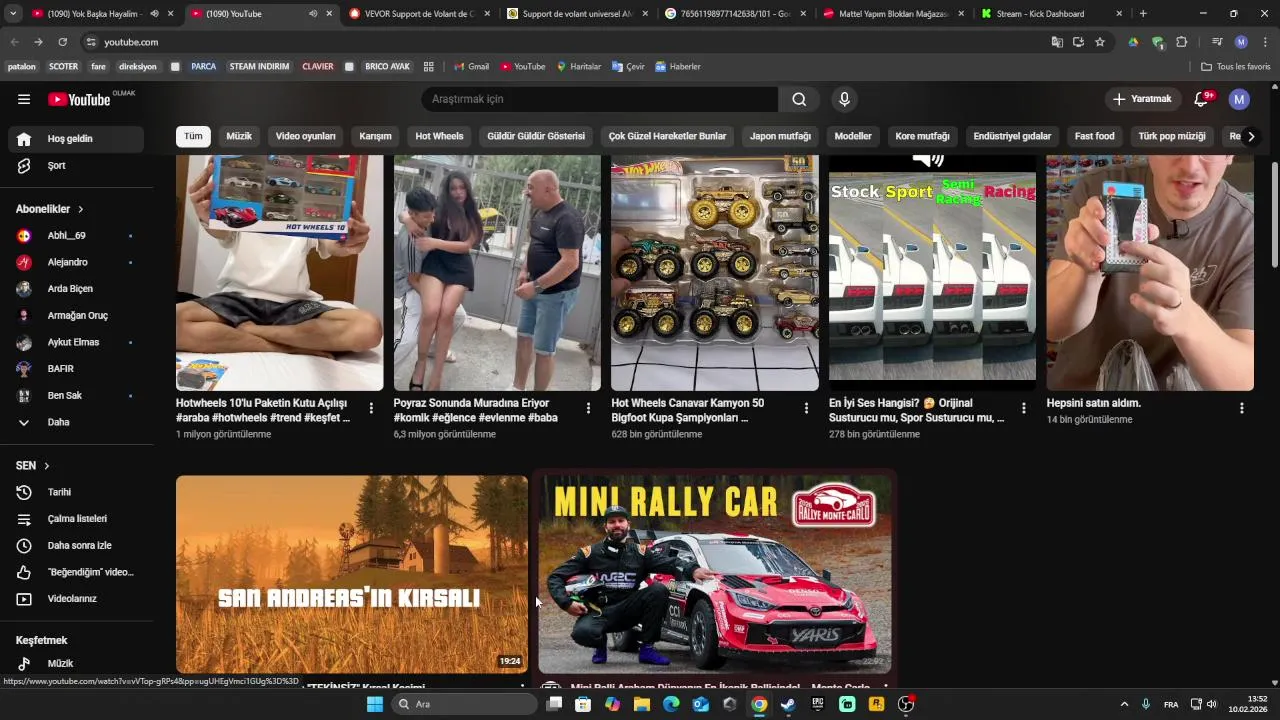Open the STEAM INDIRIM bookmark
Image resolution: width=1280 pixels, height=720 pixels.
259,67
